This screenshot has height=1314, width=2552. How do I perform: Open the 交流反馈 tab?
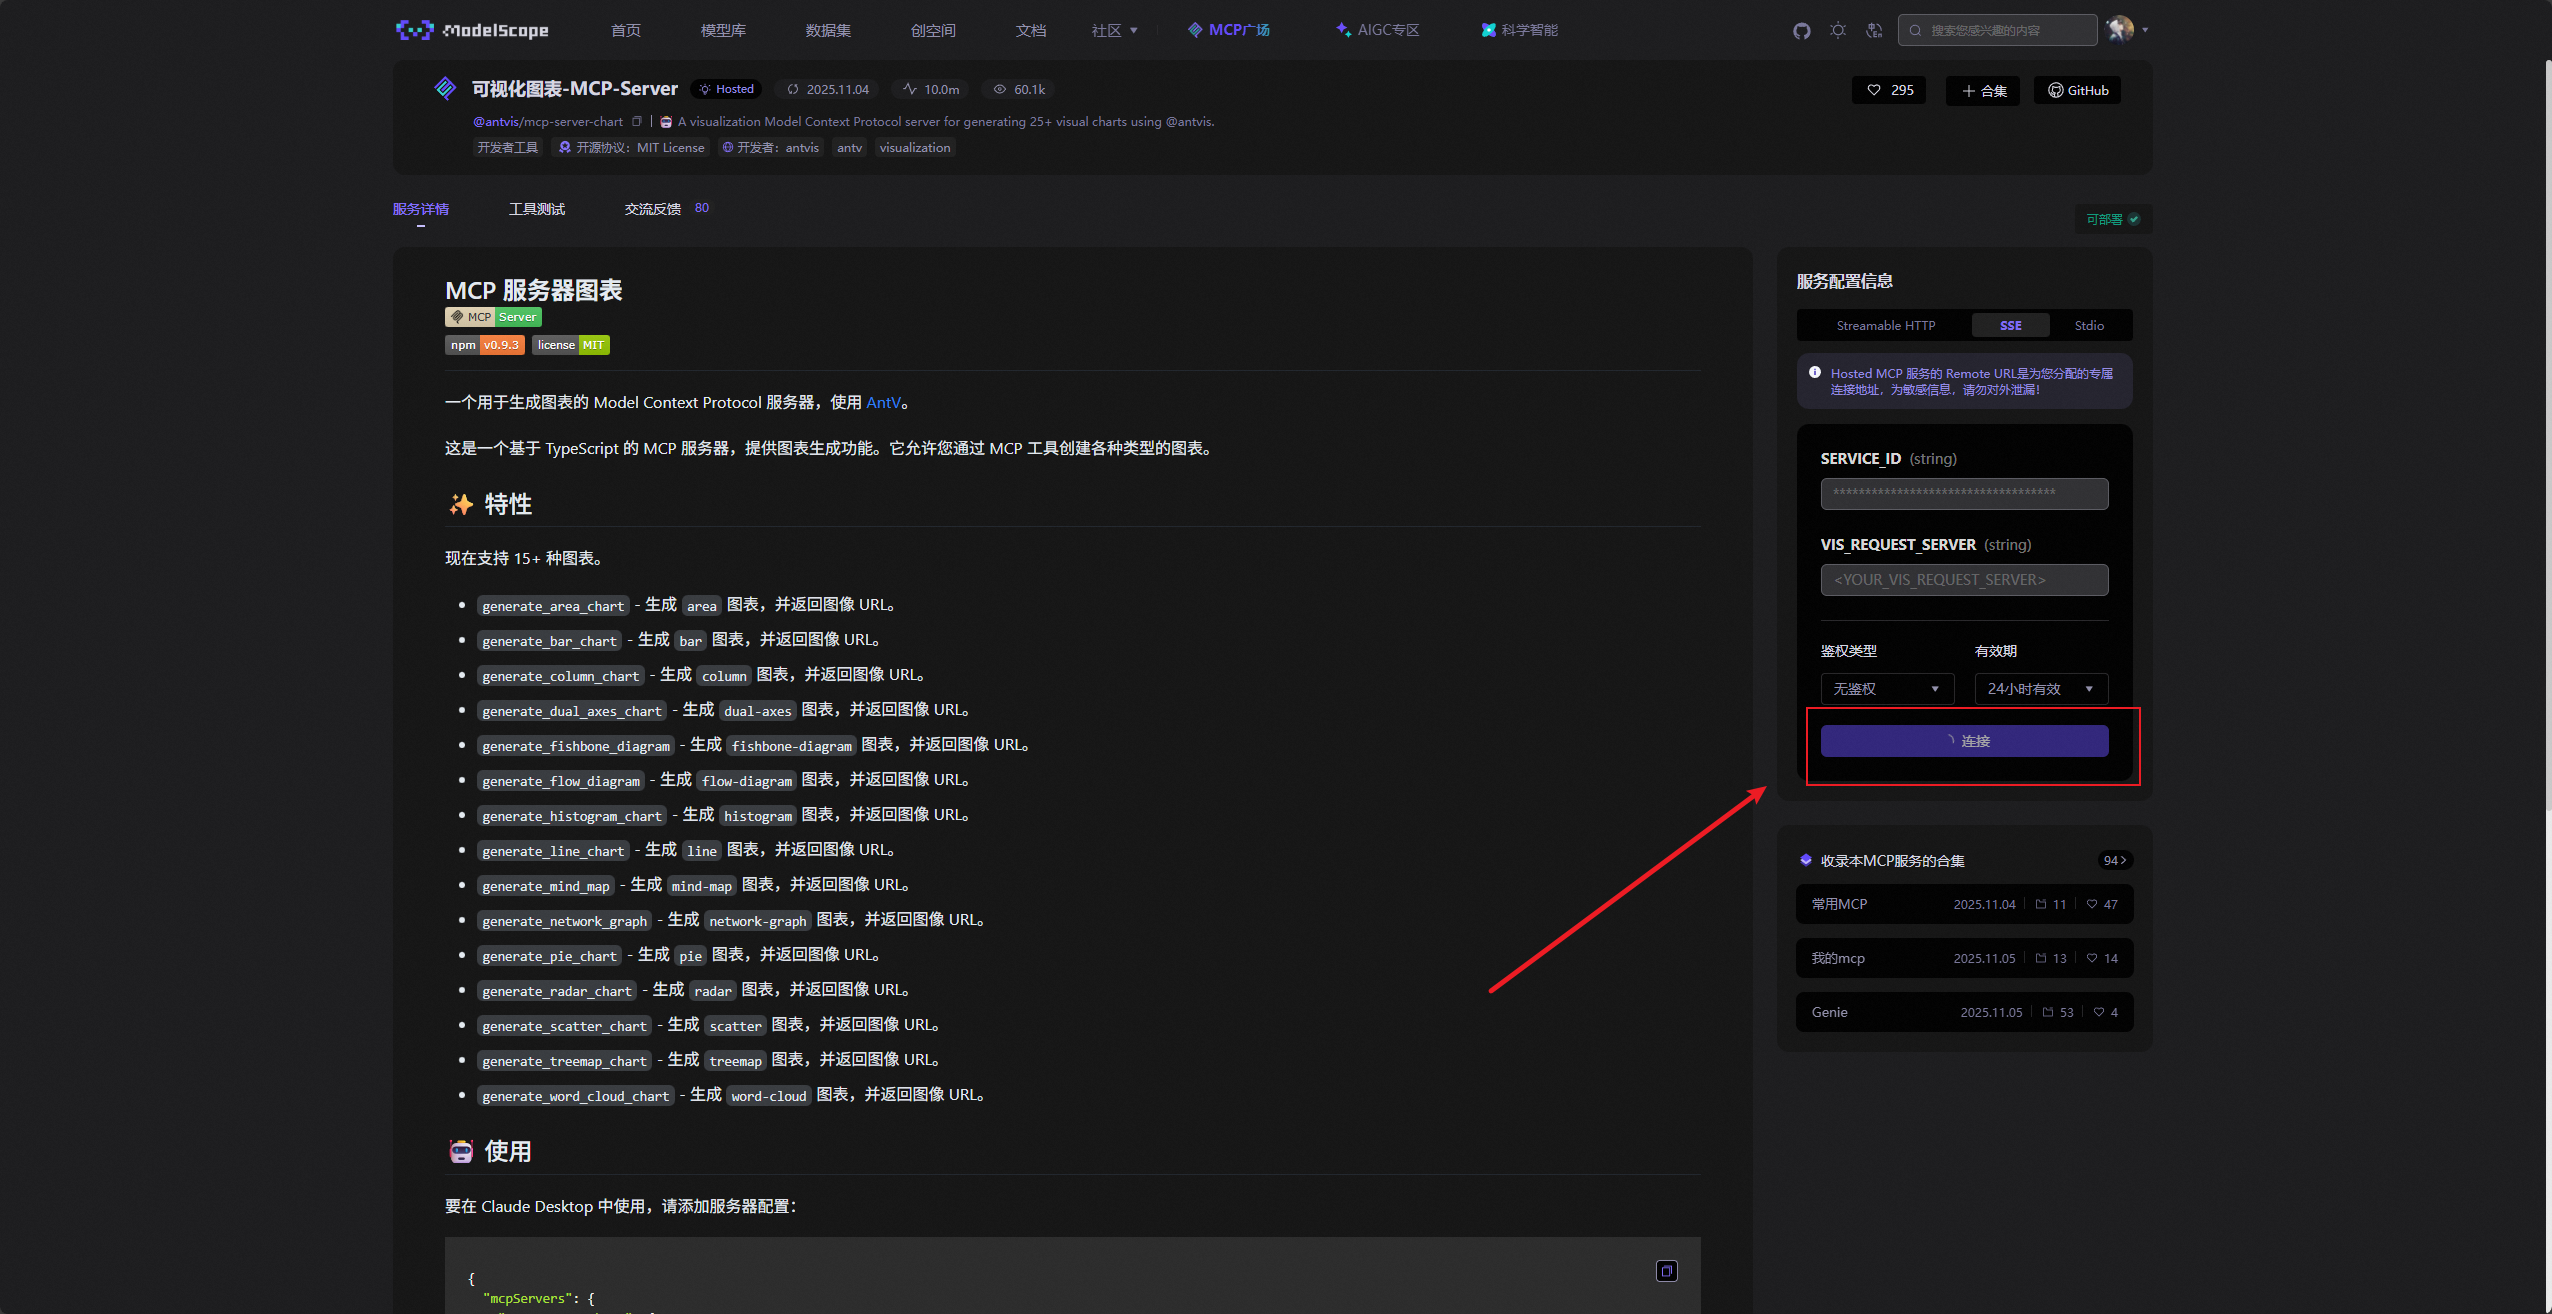[x=653, y=209]
